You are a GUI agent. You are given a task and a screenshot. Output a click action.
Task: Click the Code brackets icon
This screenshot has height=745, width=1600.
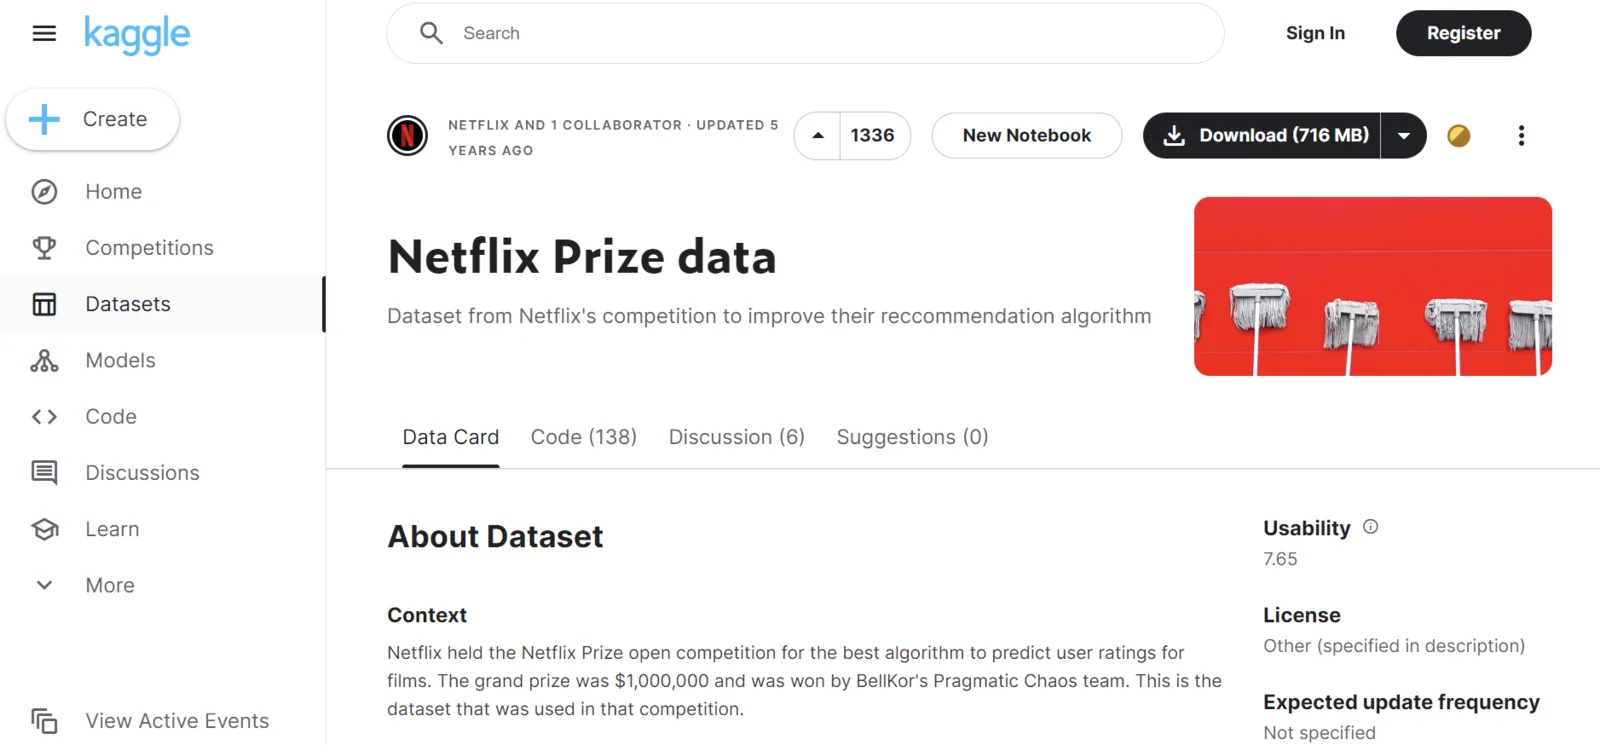click(44, 417)
